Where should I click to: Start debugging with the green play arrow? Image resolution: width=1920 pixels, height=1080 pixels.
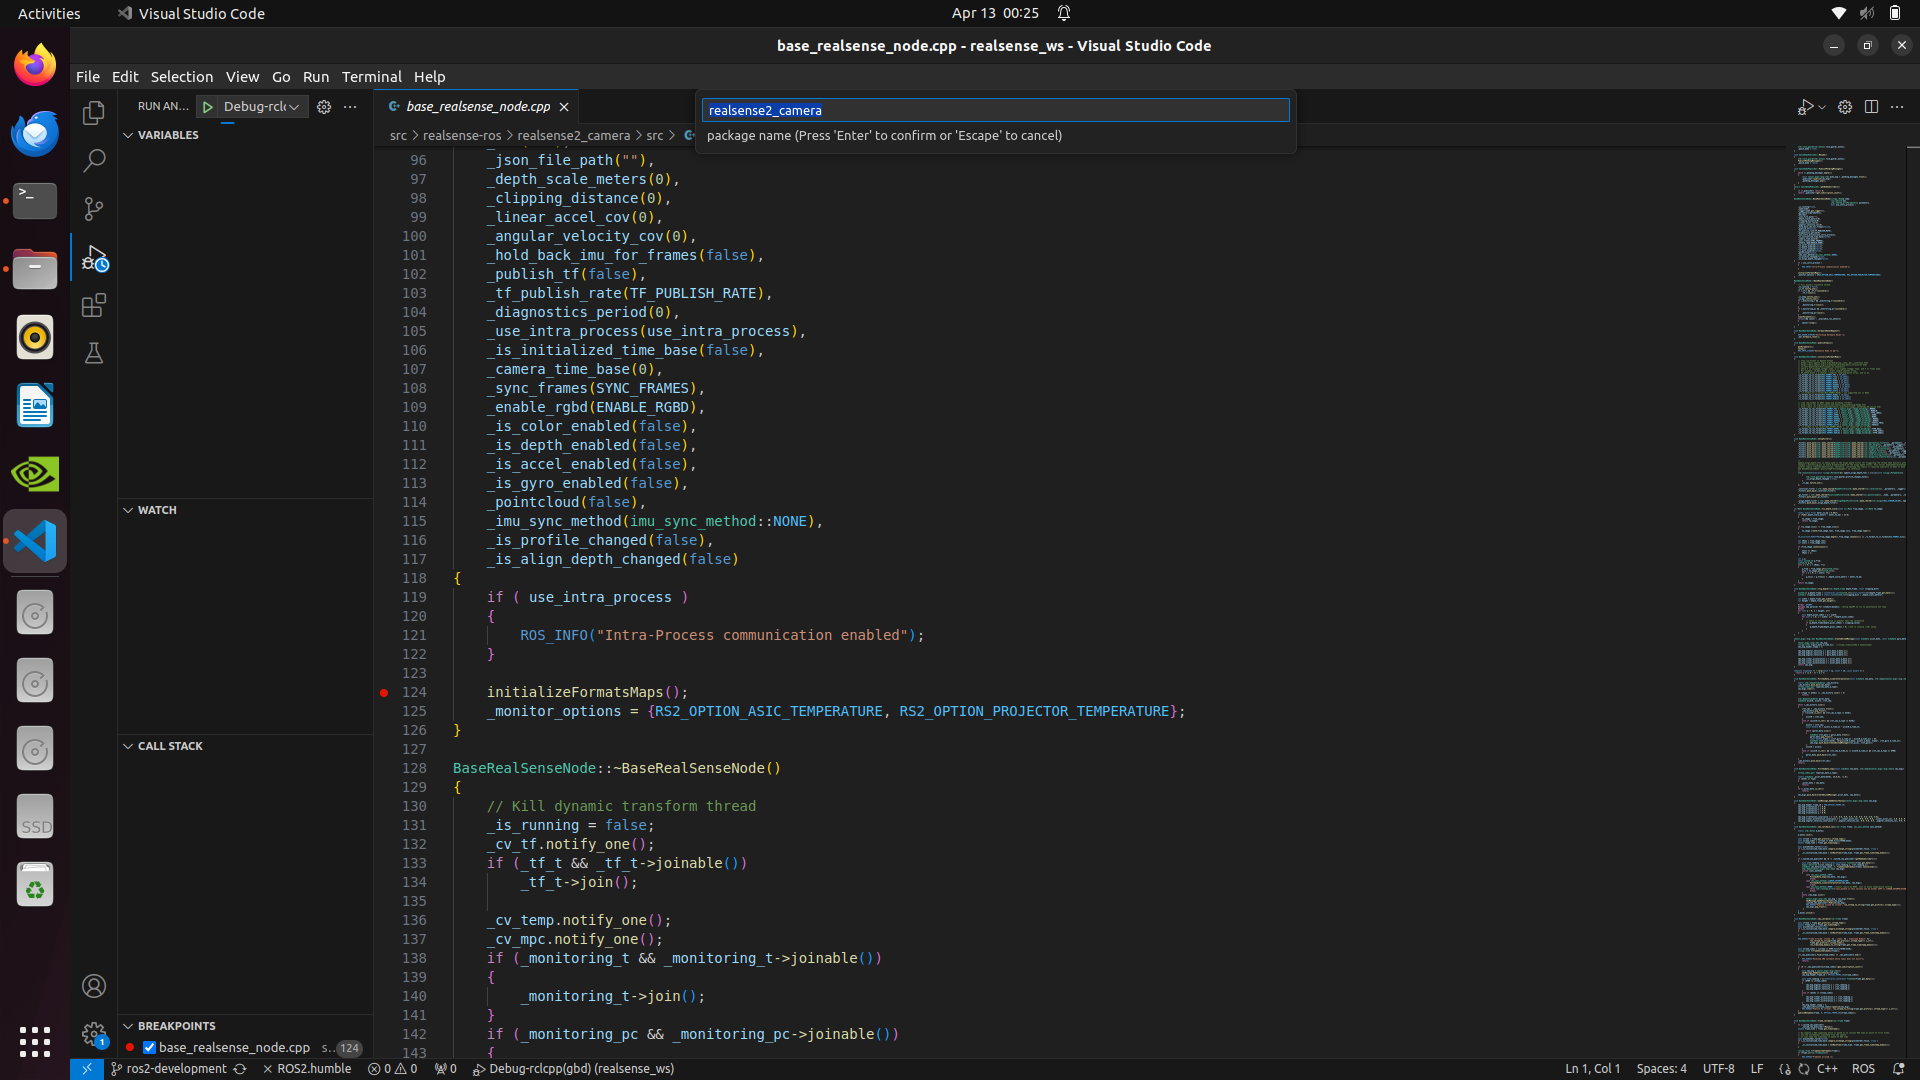click(x=208, y=107)
